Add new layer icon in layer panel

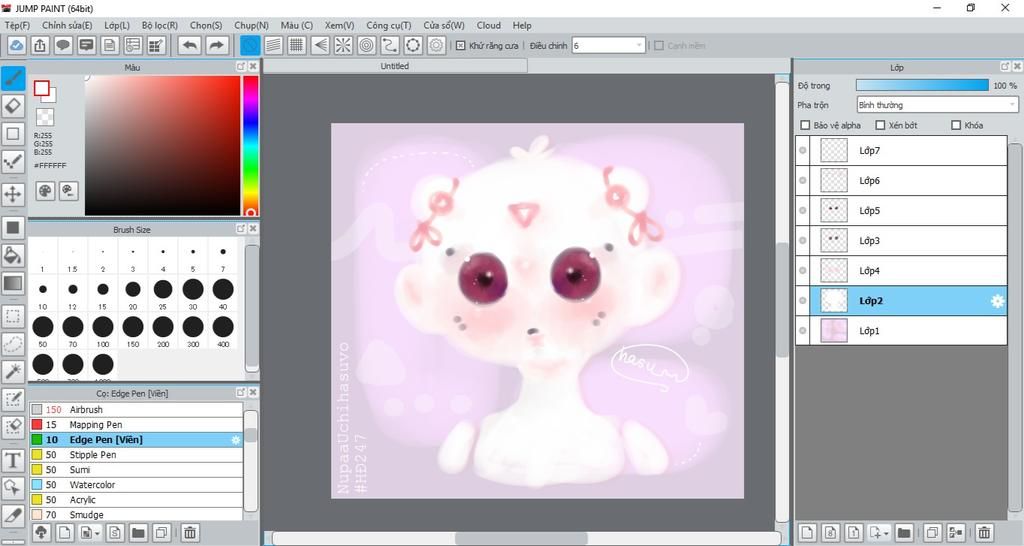pos(807,532)
